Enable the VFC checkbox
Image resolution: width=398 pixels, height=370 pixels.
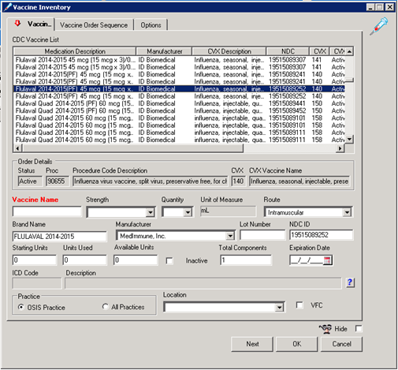pyautogui.click(x=300, y=305)
